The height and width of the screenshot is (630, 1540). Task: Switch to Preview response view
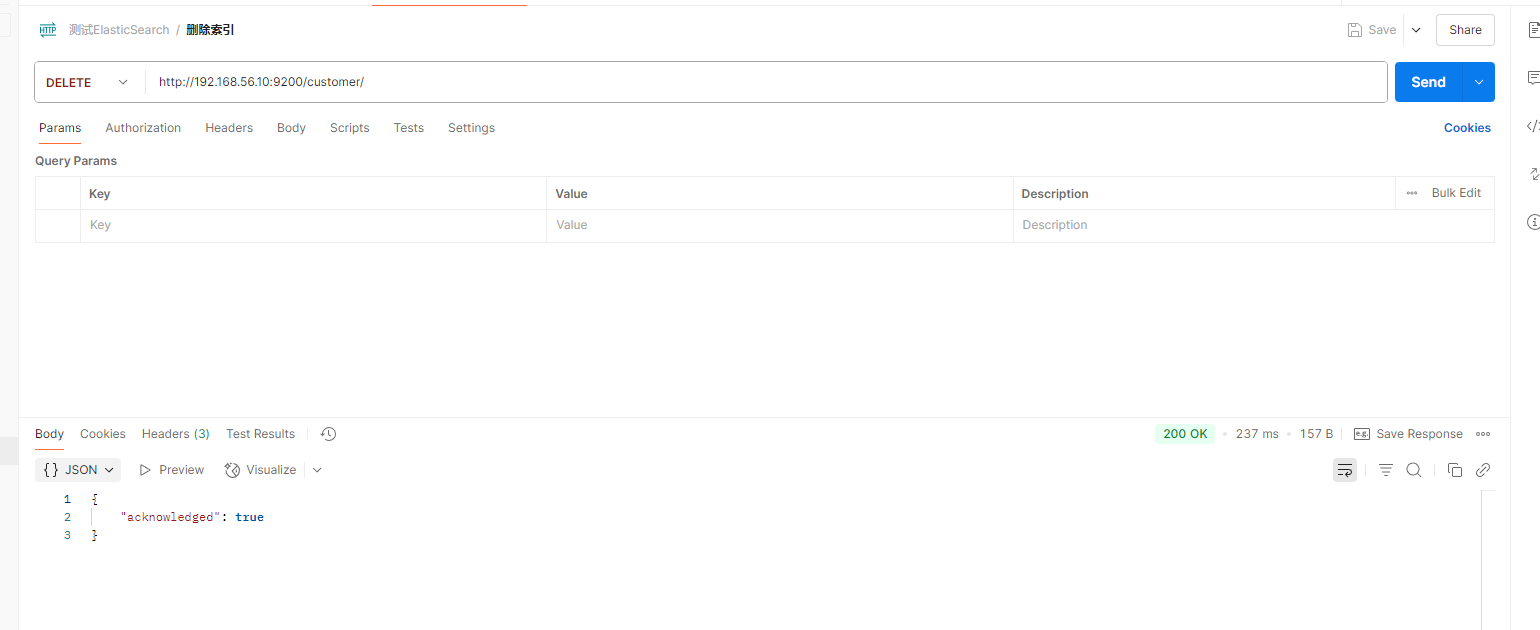(171, 470)
